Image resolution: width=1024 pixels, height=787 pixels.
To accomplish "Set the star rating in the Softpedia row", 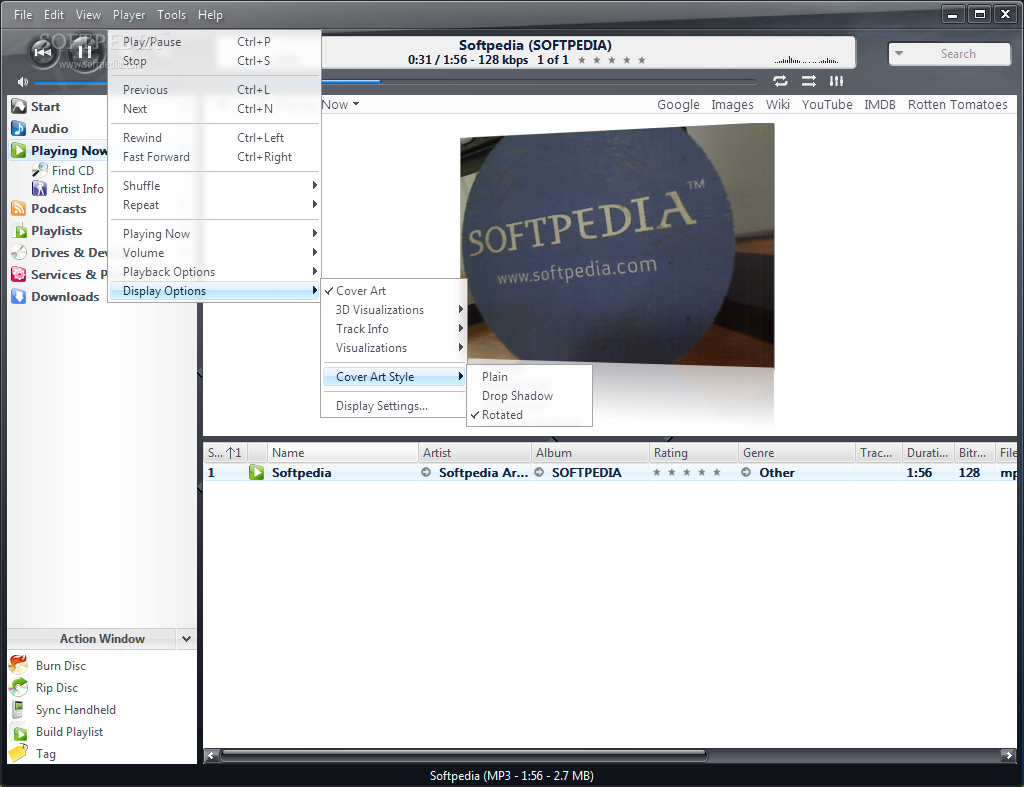I will [686, 472].
